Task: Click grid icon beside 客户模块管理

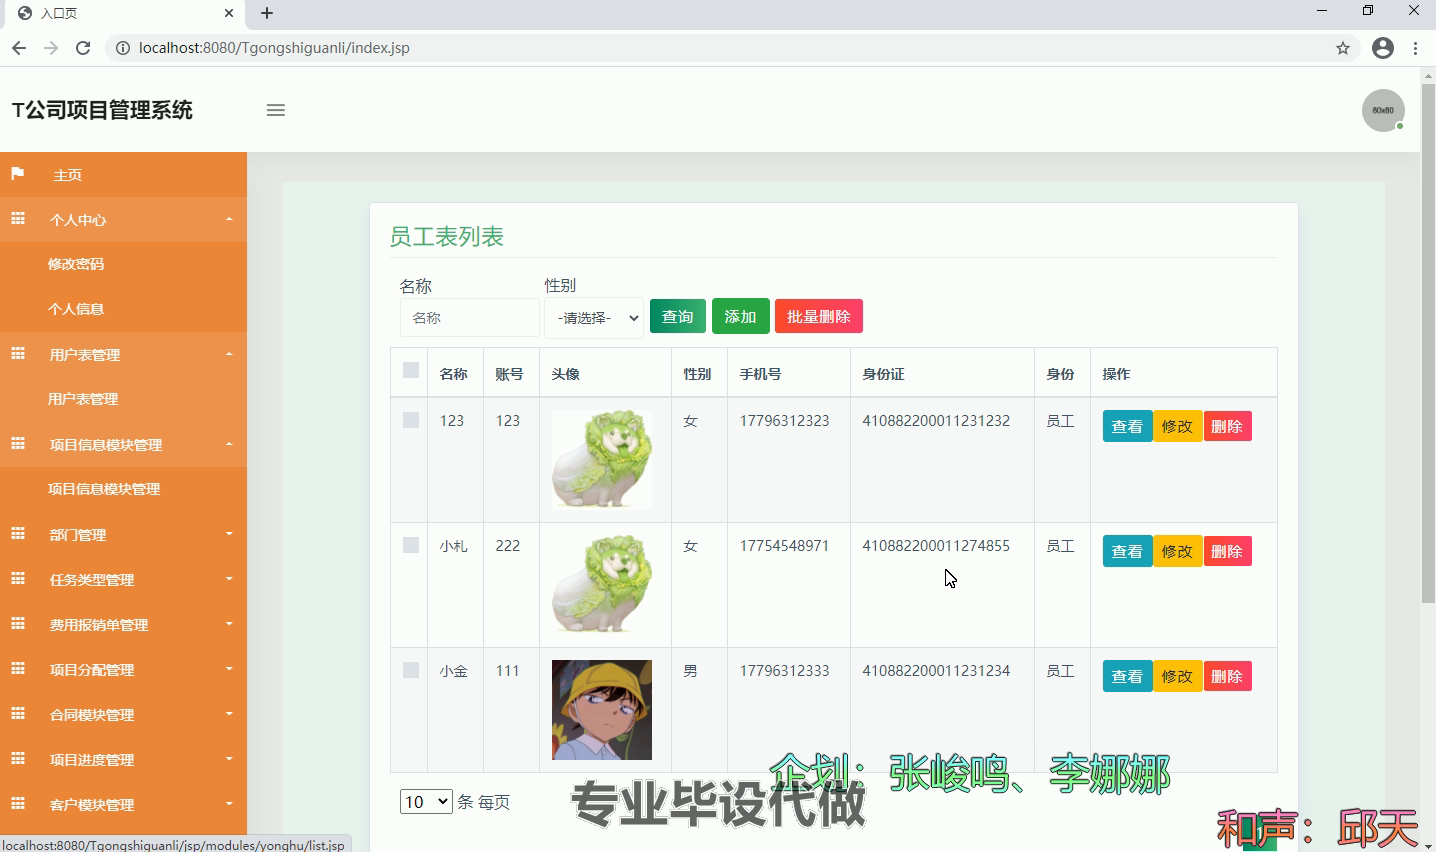Action: (x=17, y=804)
